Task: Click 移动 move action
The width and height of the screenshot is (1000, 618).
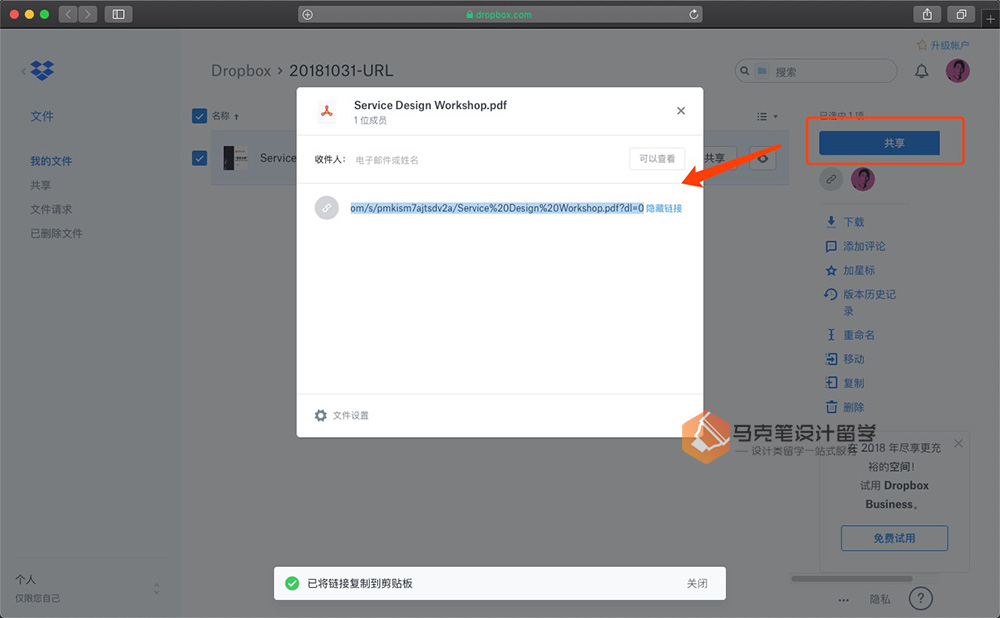Action: 845,359
